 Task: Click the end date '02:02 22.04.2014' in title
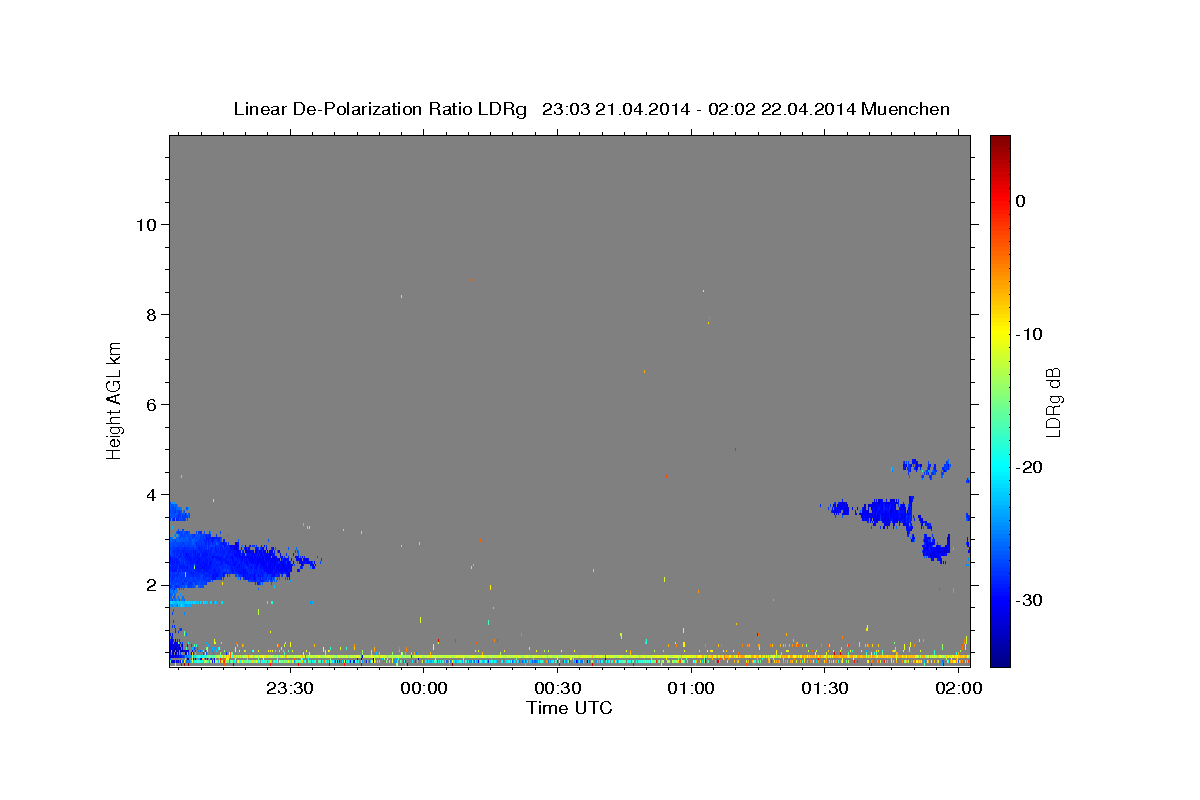pos(780,109)
